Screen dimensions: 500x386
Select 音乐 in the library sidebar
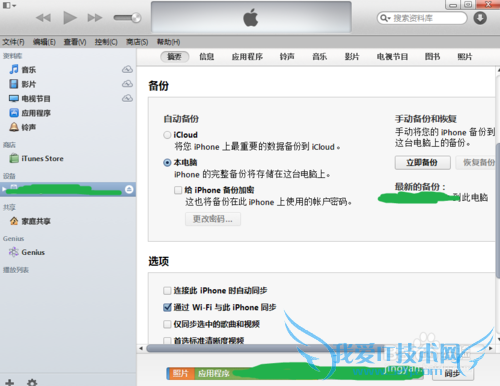coord(29,70)
